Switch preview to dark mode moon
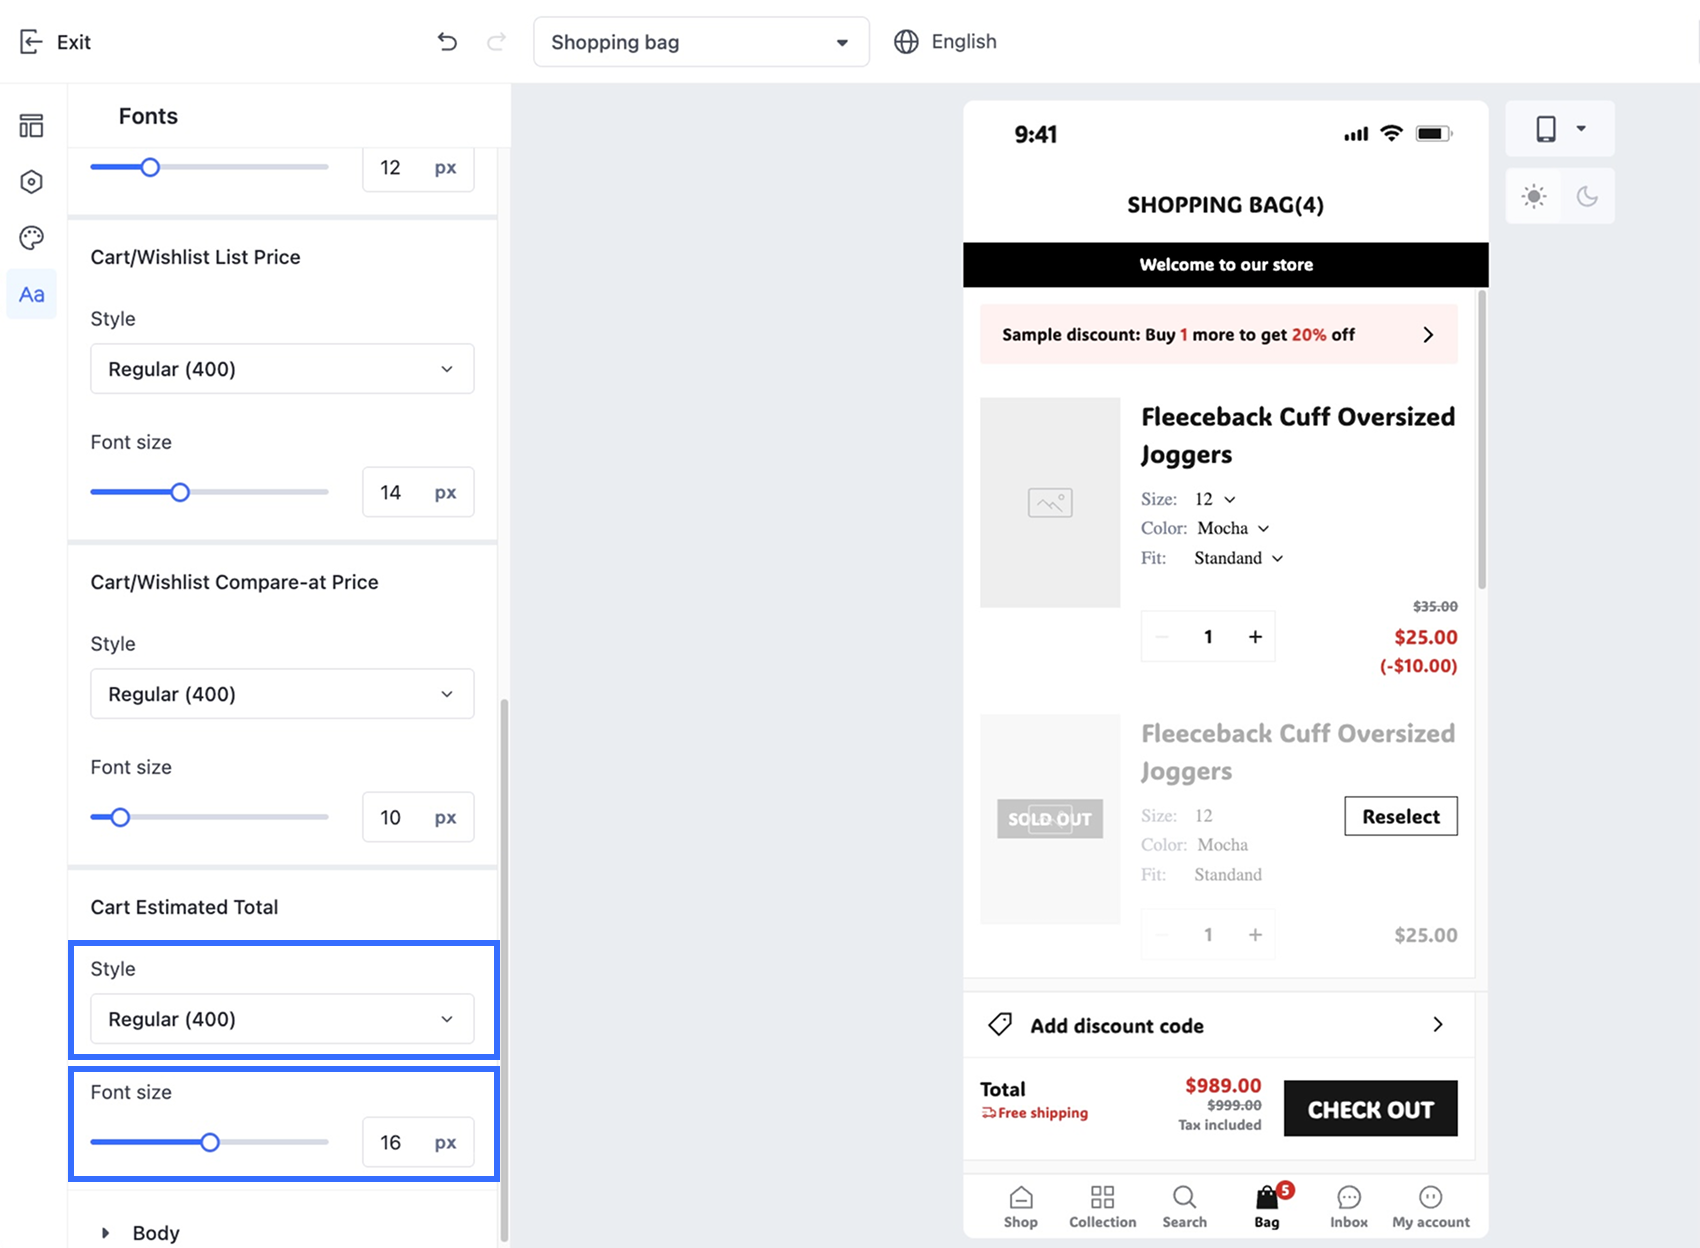This screenshot has width=1700, height=1248. click(1587, 196)
